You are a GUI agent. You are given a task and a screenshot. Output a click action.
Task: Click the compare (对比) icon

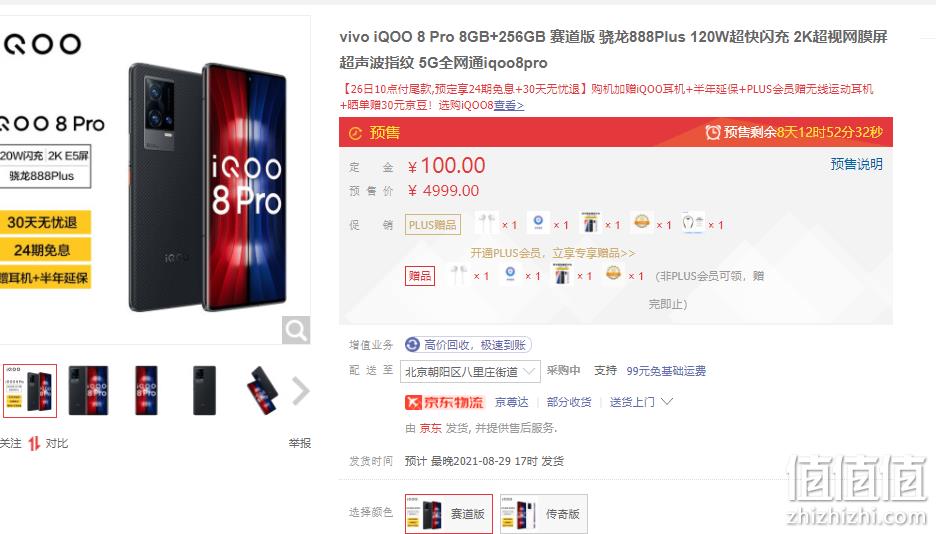point(34,443)
